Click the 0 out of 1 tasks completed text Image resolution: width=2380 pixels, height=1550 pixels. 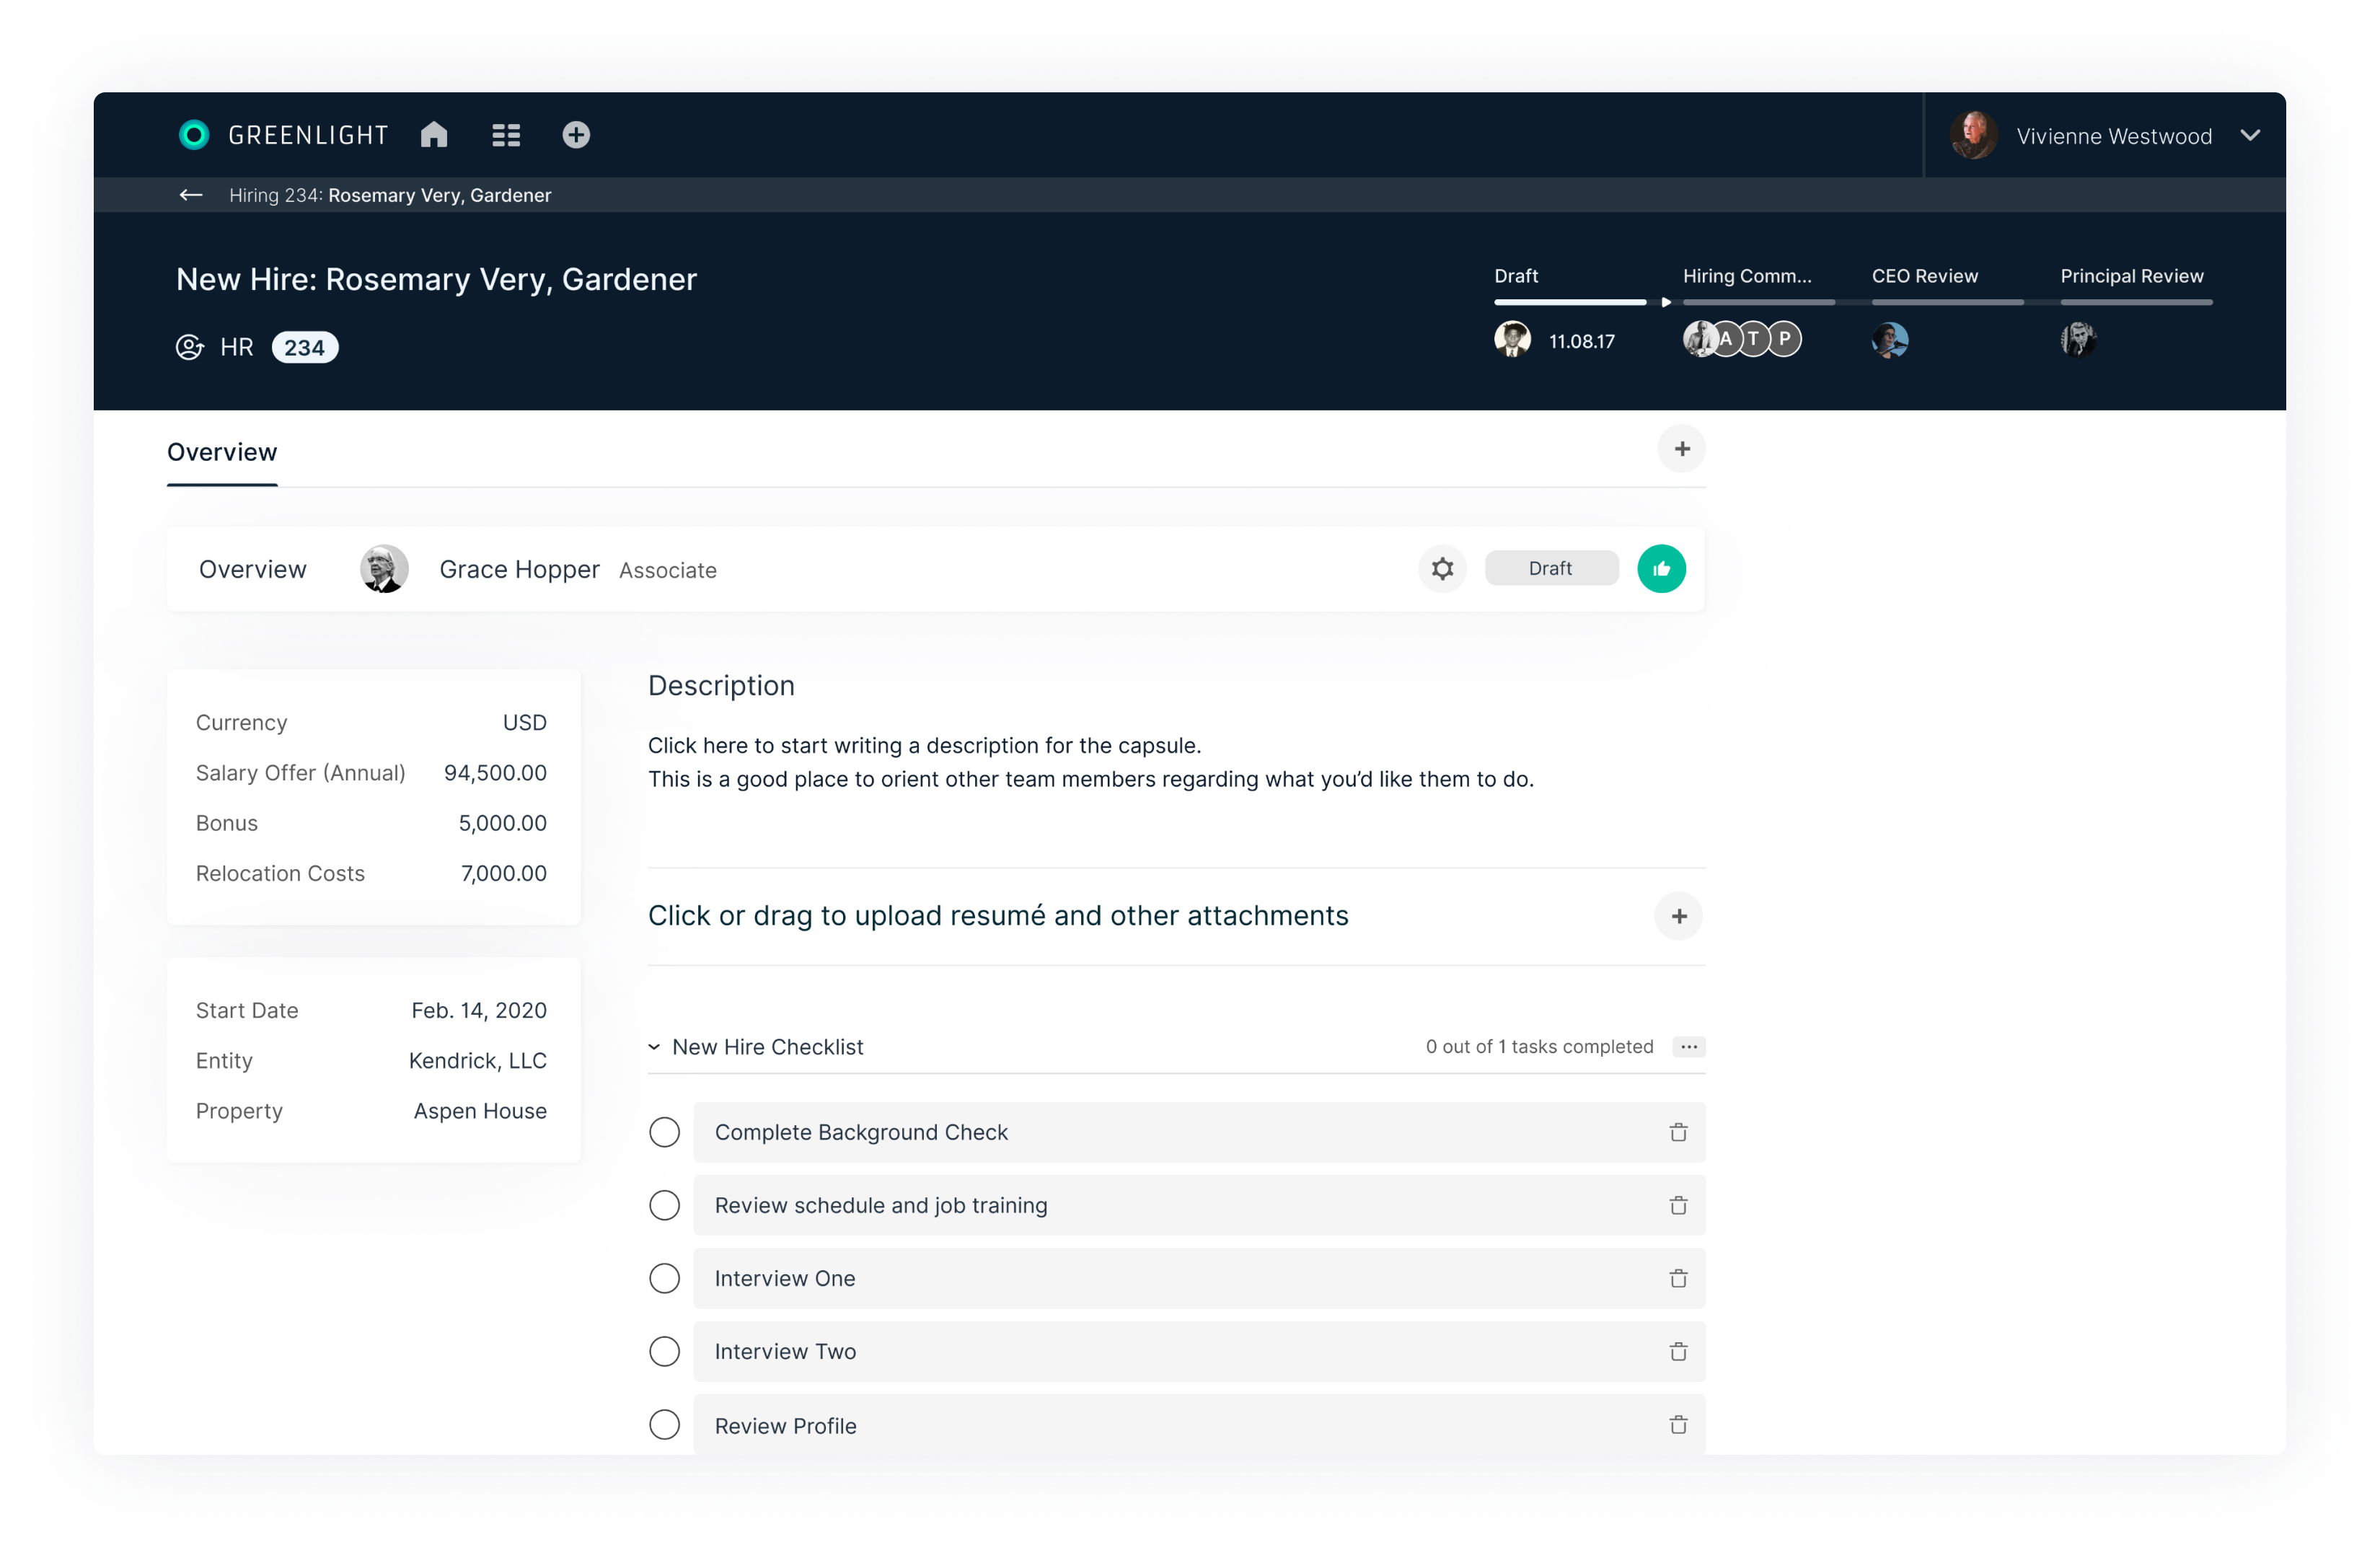point(1539,1047)
